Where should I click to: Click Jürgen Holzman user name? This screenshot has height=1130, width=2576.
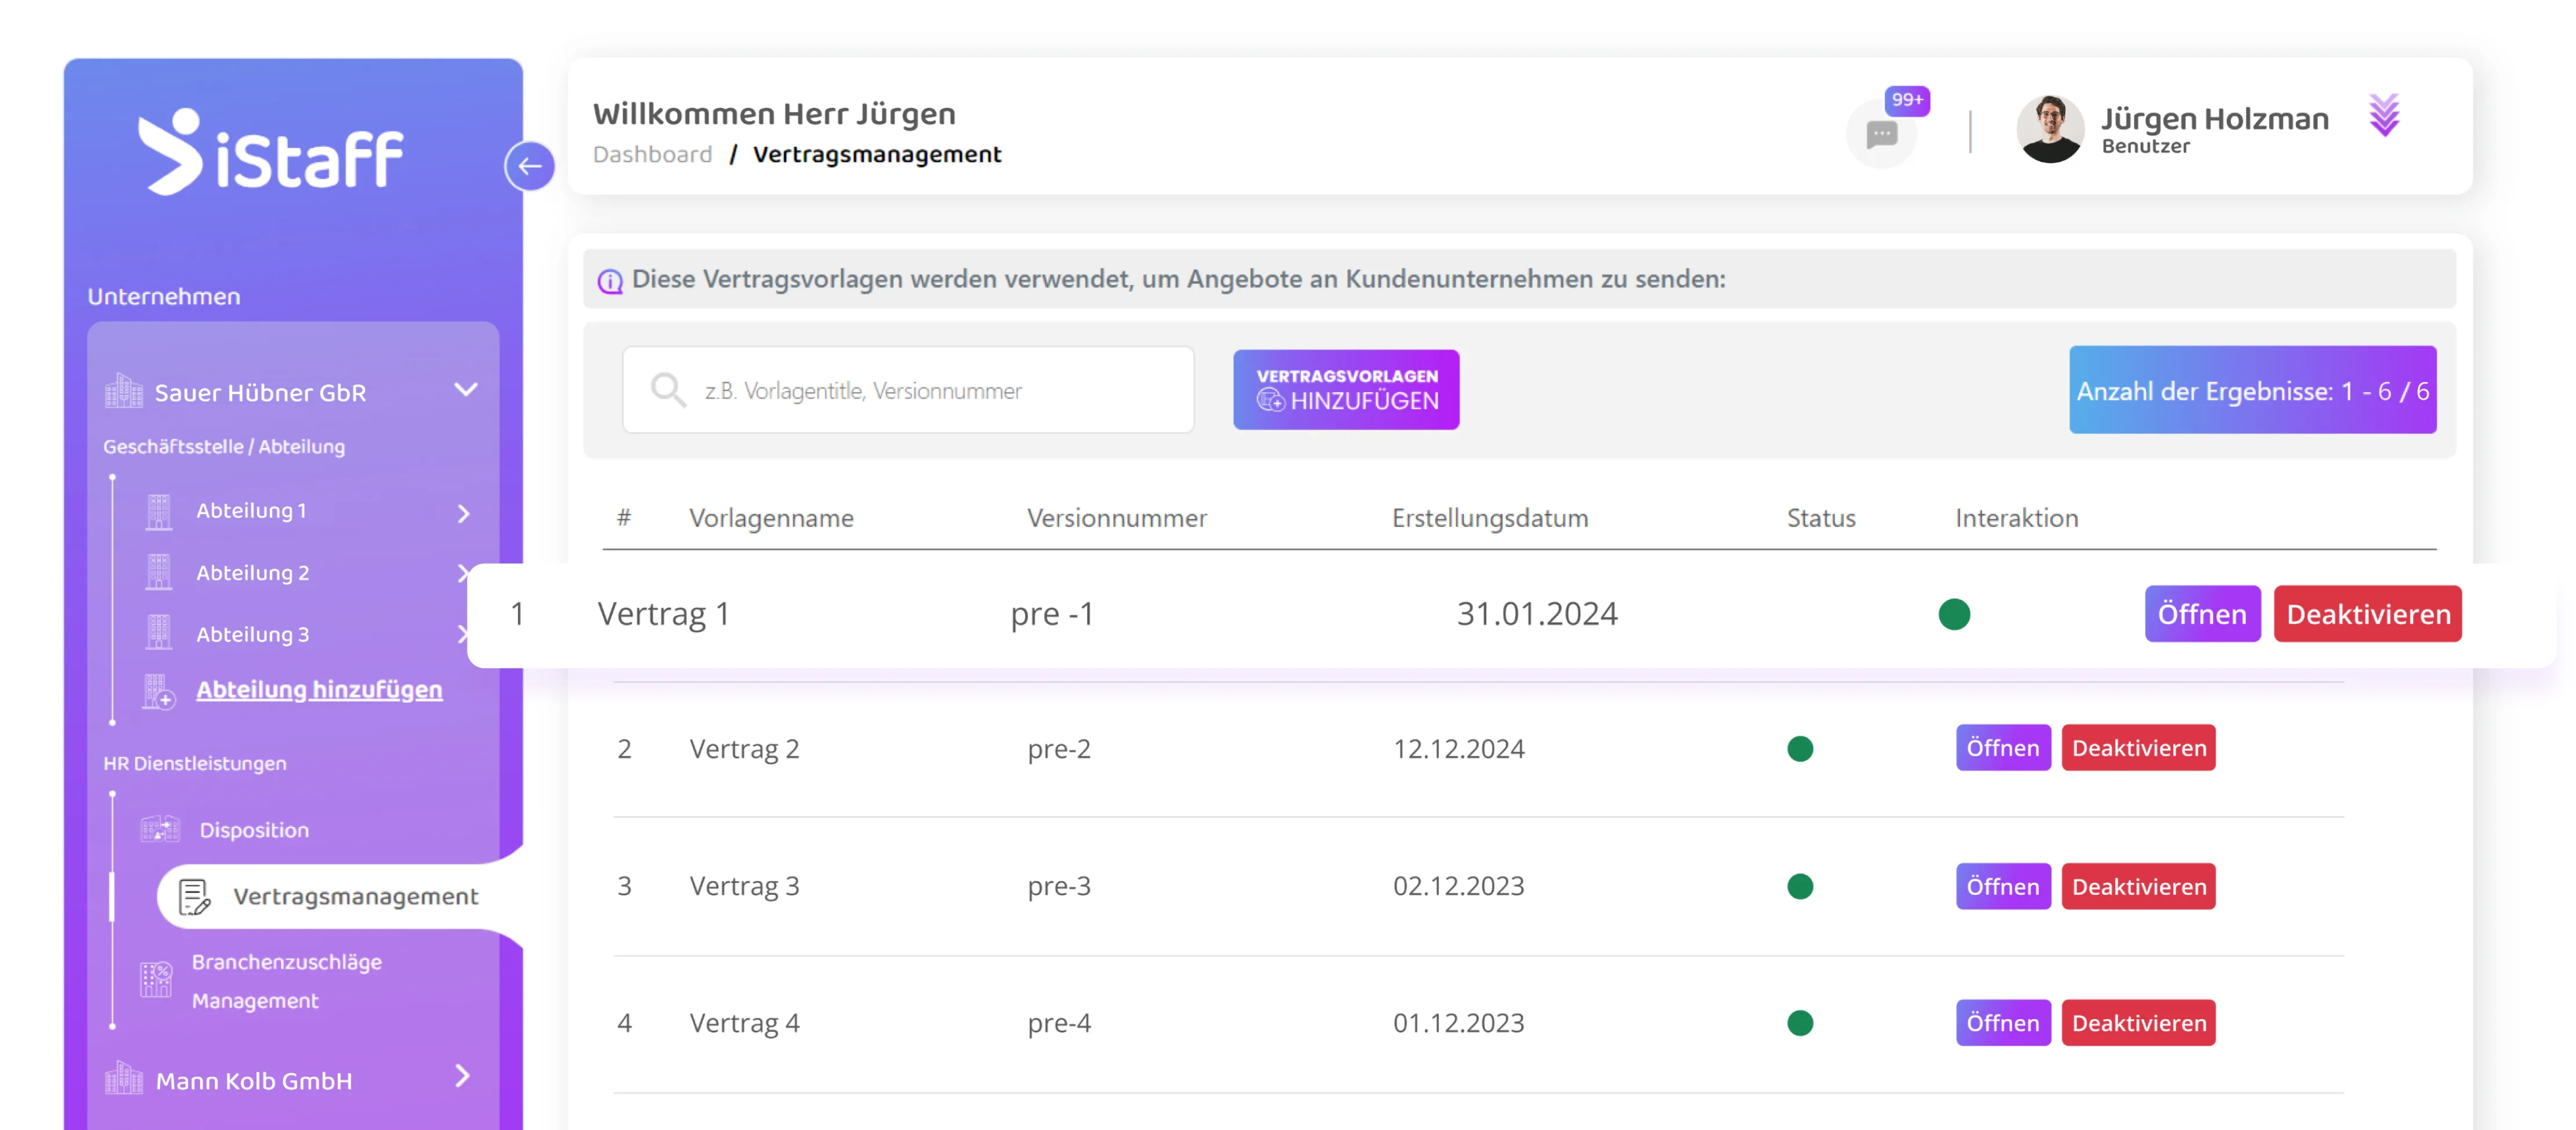tap(2214, 119)
